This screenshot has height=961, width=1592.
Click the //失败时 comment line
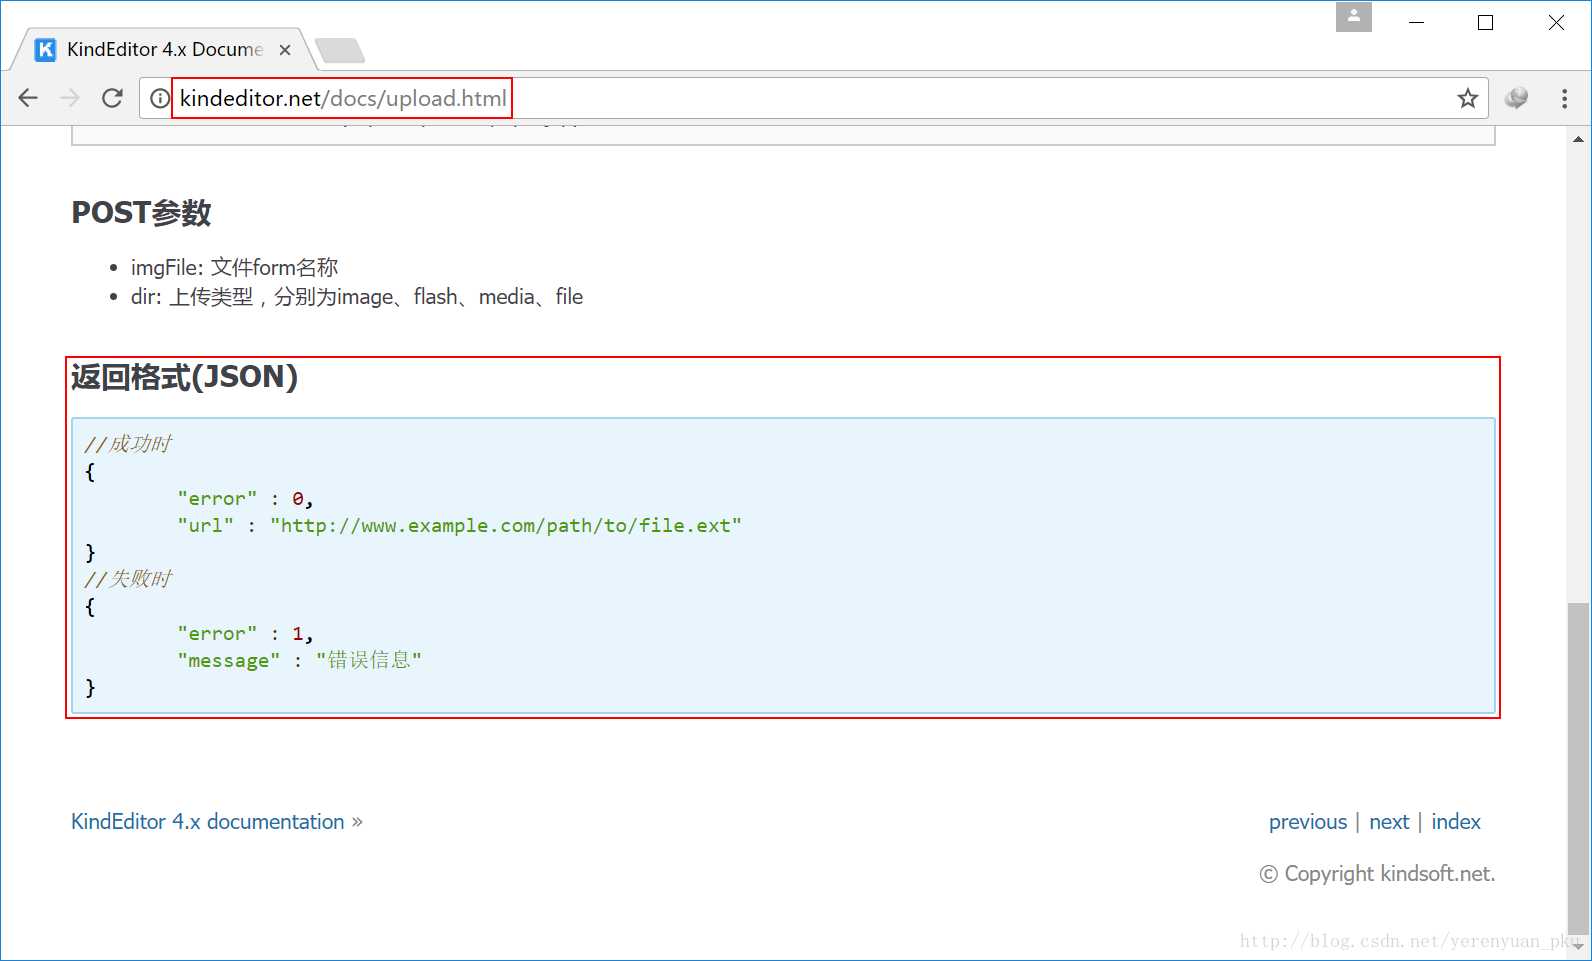128,579
